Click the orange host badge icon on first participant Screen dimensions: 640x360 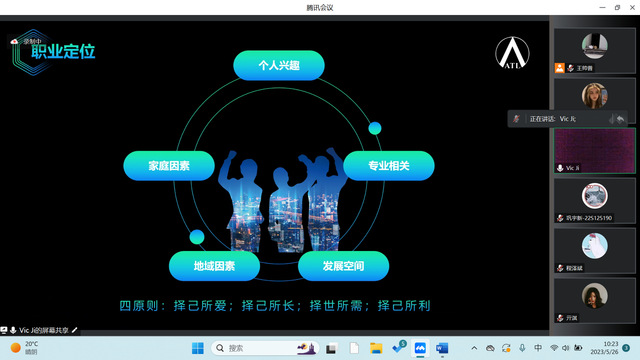pyautogui.click(x=560, y=68)
